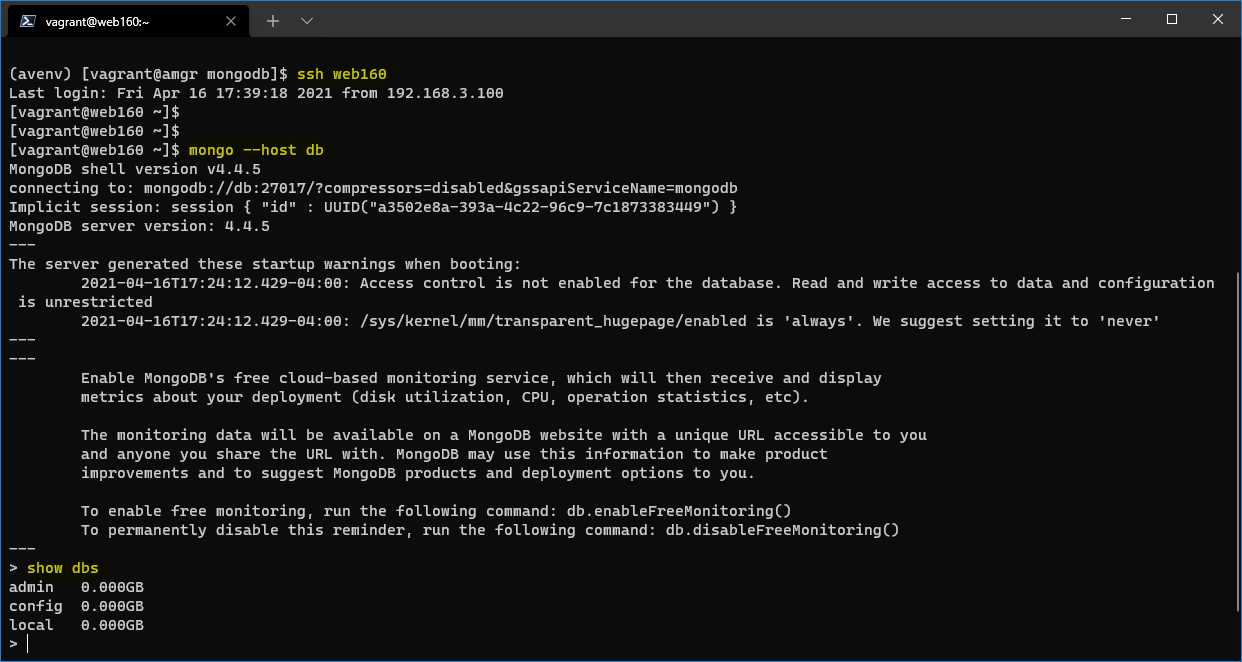Image resolution: width=1242 pixels, height=662 pixels.
Task: Click the 'config' database name
Action: [x=35, y=606]
